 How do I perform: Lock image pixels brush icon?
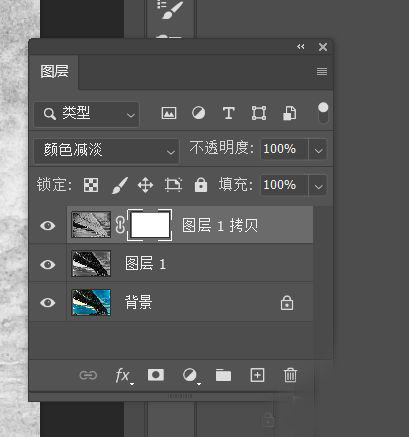click(120, 185)
